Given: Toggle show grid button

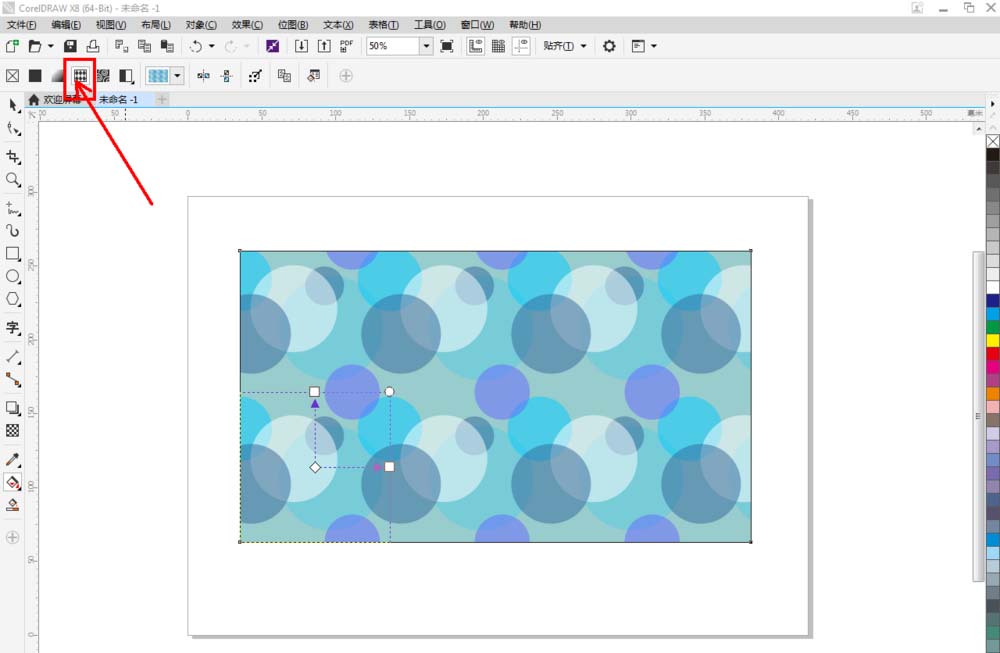Looking at the screenshot, I should pyautogui.click(x=498, y=46).
